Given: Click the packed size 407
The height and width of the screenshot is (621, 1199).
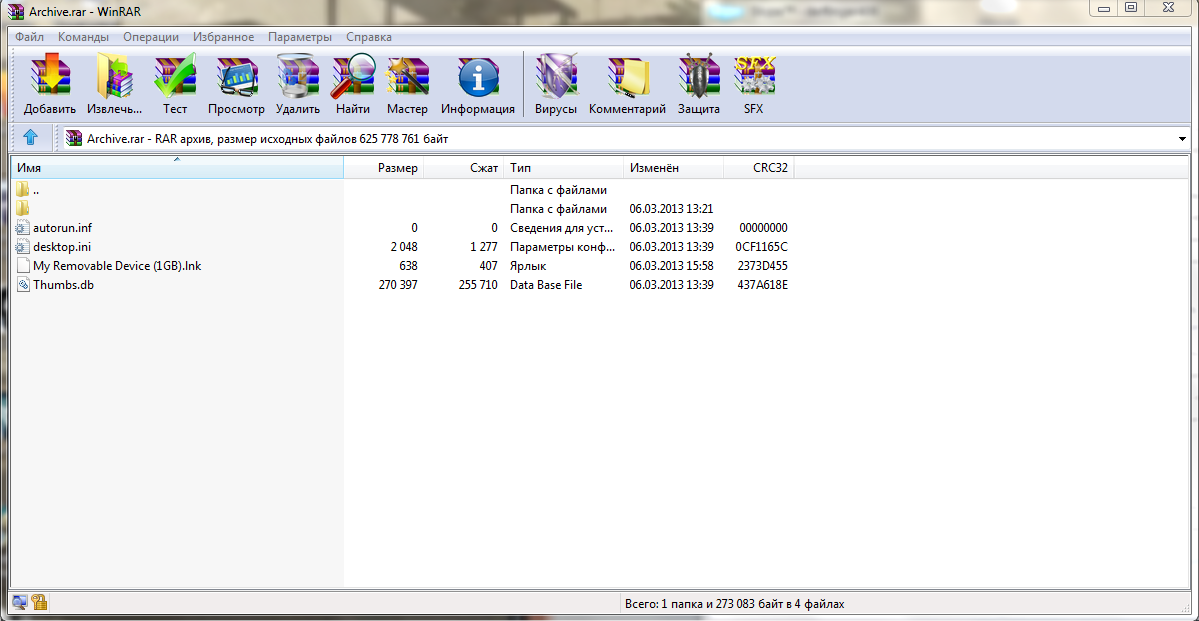Looking at the screenshot, I should (487, 265).
